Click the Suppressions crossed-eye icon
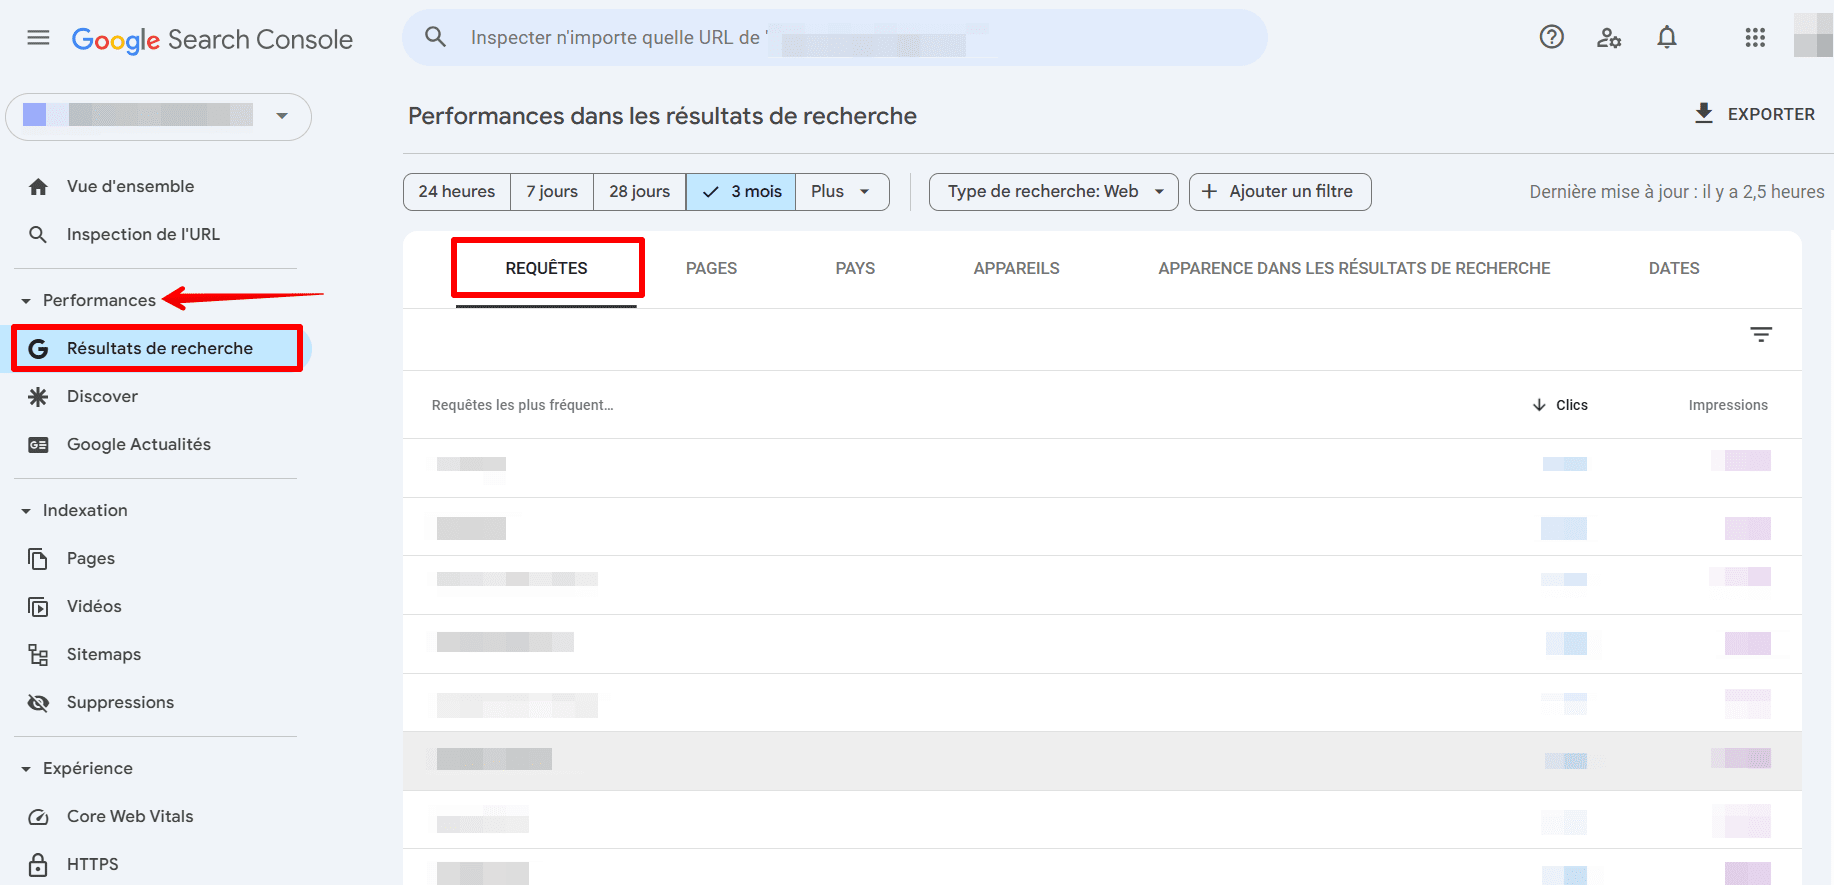This screenshot has width=1834, height=885. tap(38, 703)
